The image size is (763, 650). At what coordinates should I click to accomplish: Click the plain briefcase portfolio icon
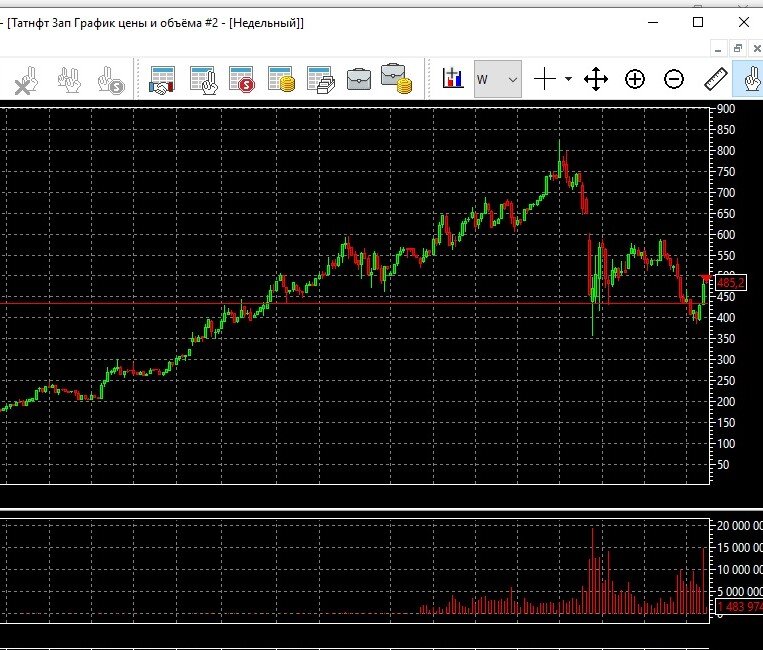pyautogui.click(x=359, y=79)
